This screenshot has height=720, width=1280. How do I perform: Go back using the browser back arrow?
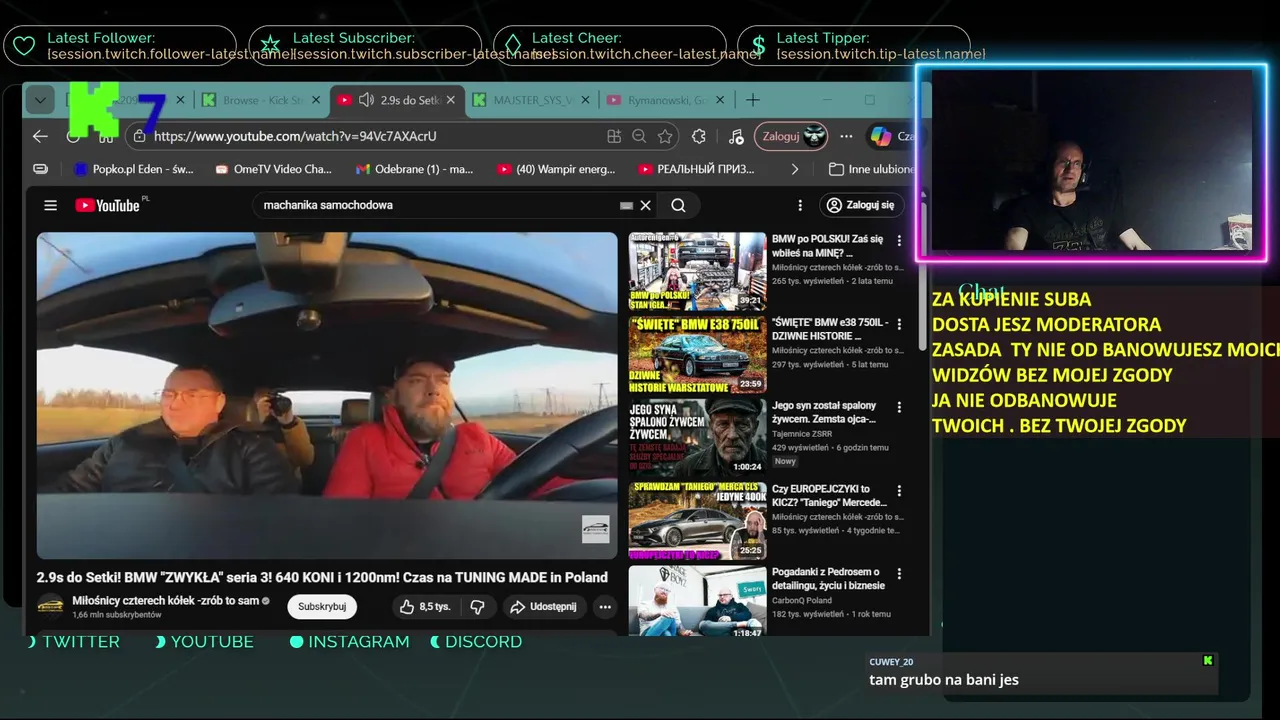[40, 136]
